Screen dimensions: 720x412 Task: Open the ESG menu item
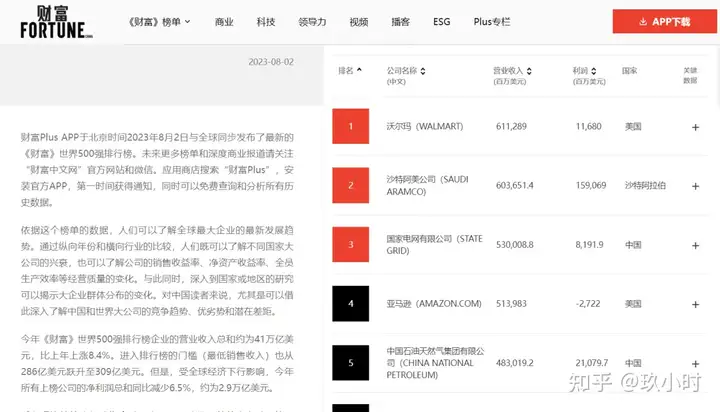pos(442,22)
